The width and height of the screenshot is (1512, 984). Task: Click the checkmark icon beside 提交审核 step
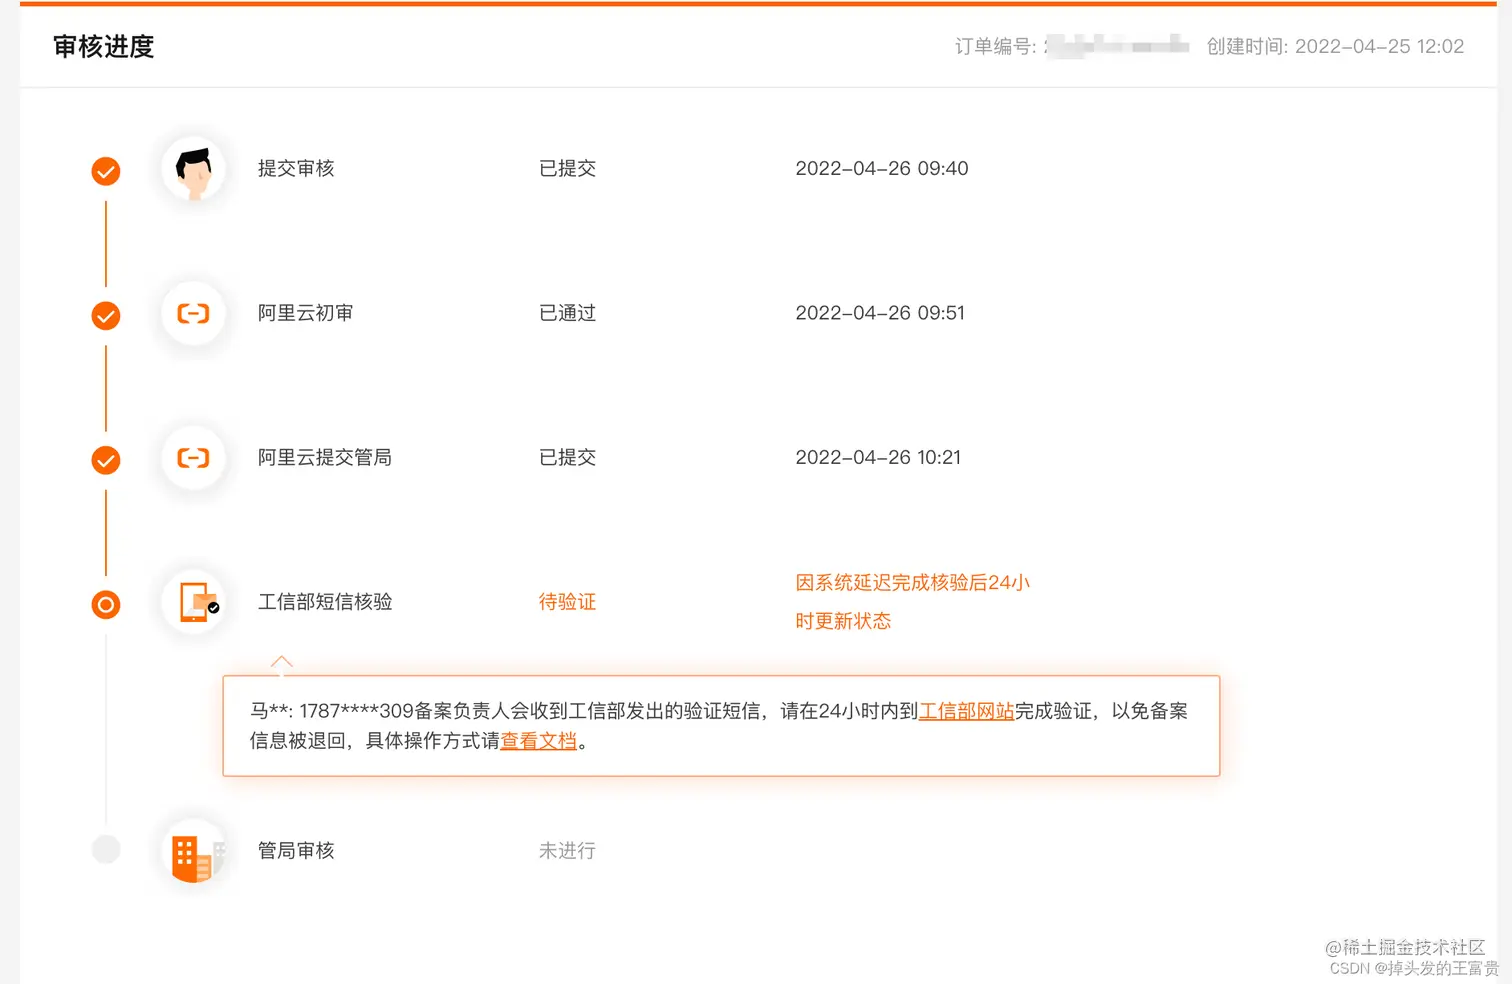(x=105, y=171)
